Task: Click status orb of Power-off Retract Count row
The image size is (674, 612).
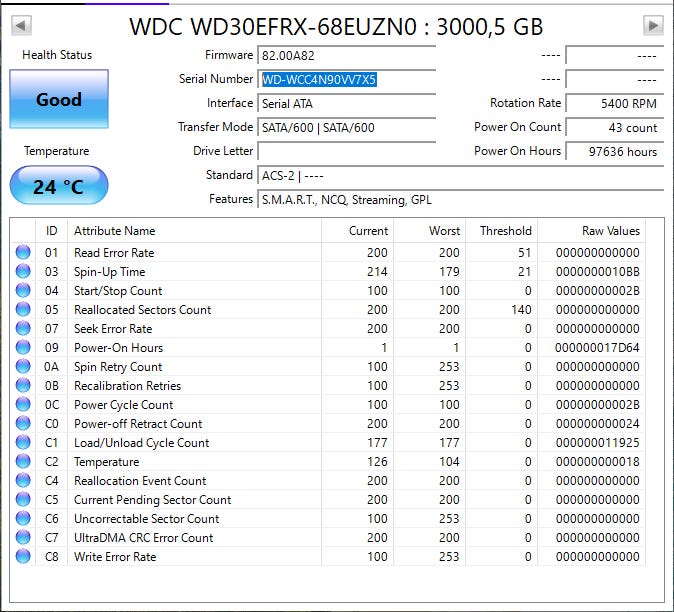Action: pos(23,423)
